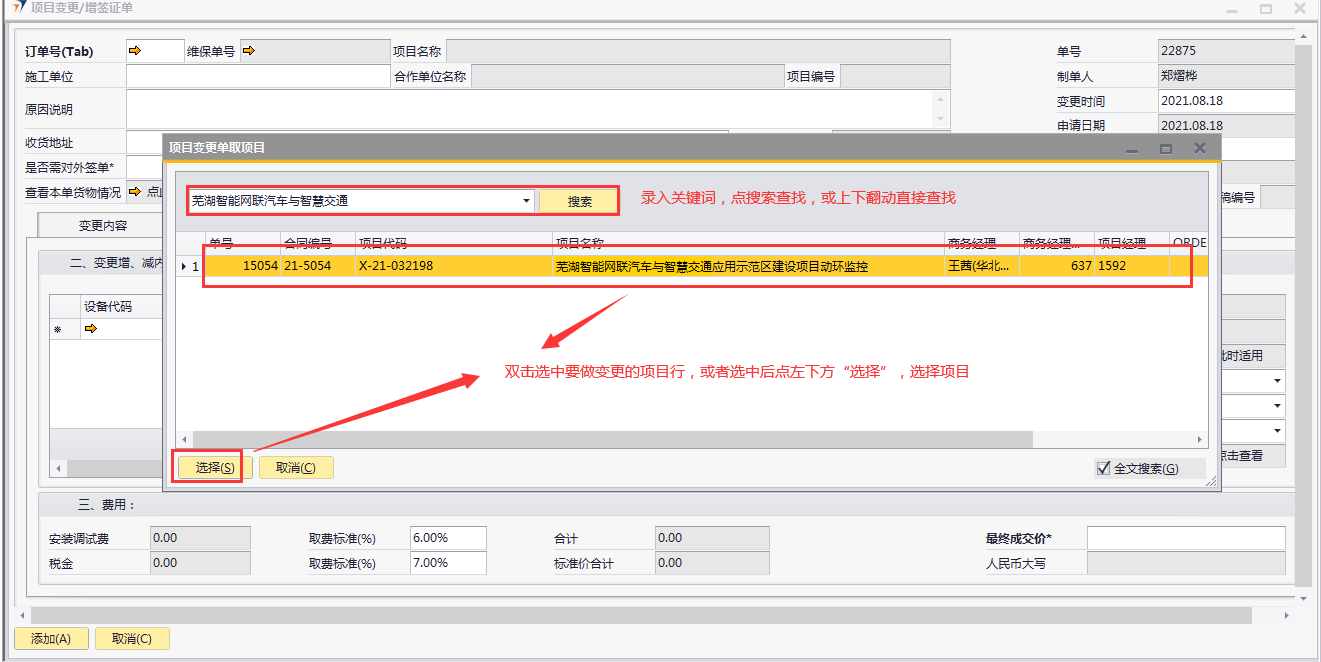
Task: Expand the project keyword search dropdown
Action: point(527,201)
